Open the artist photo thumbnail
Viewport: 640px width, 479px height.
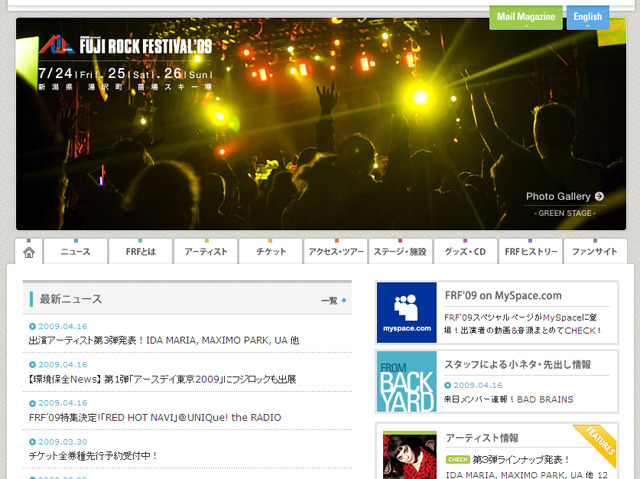[x=410, y=456]
